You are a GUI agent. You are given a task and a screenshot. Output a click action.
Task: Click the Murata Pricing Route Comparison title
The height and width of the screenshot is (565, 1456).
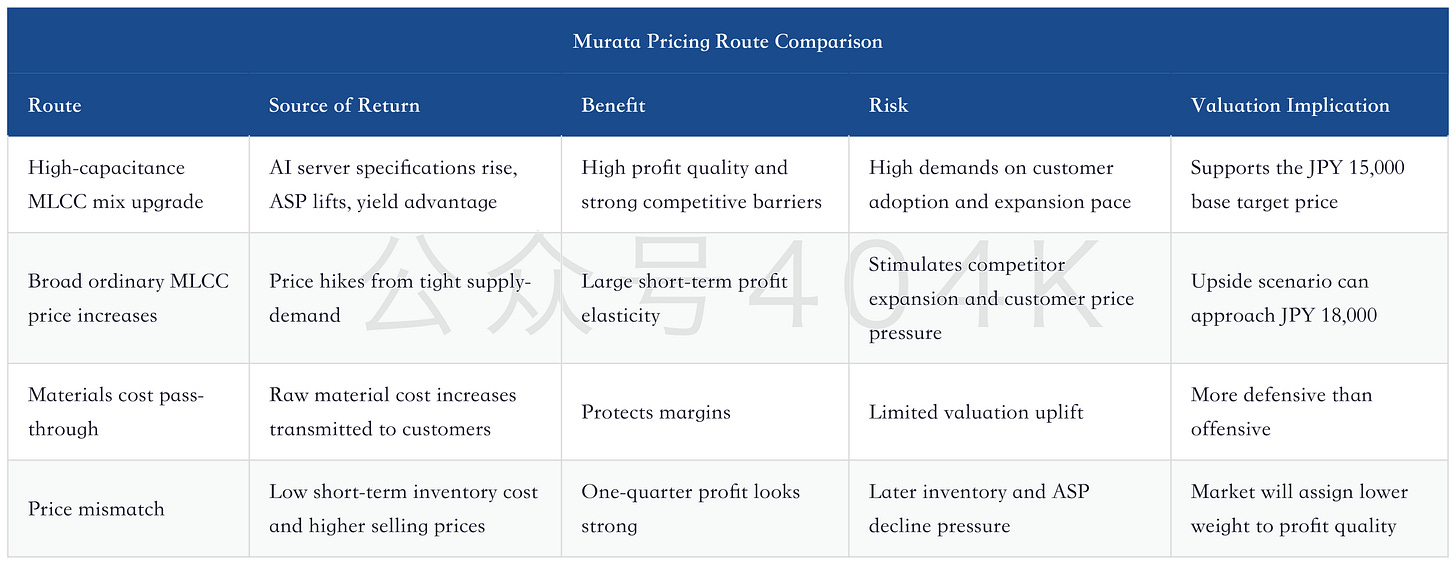click(727, 42)
